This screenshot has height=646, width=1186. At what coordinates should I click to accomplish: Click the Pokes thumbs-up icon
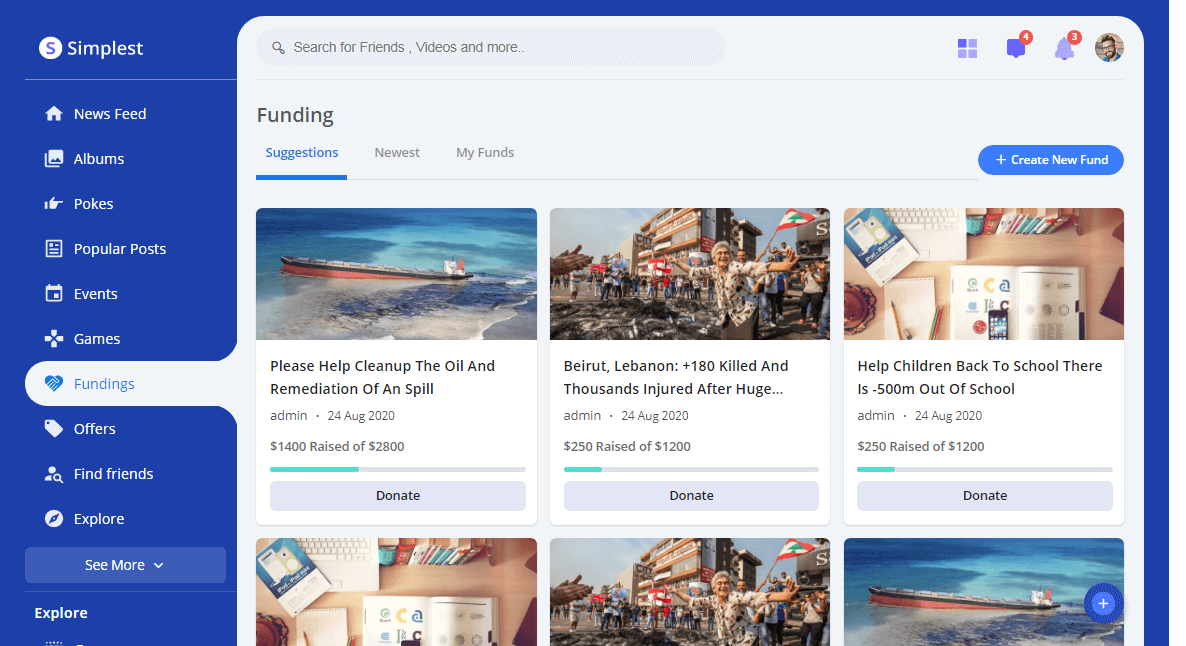54,204
